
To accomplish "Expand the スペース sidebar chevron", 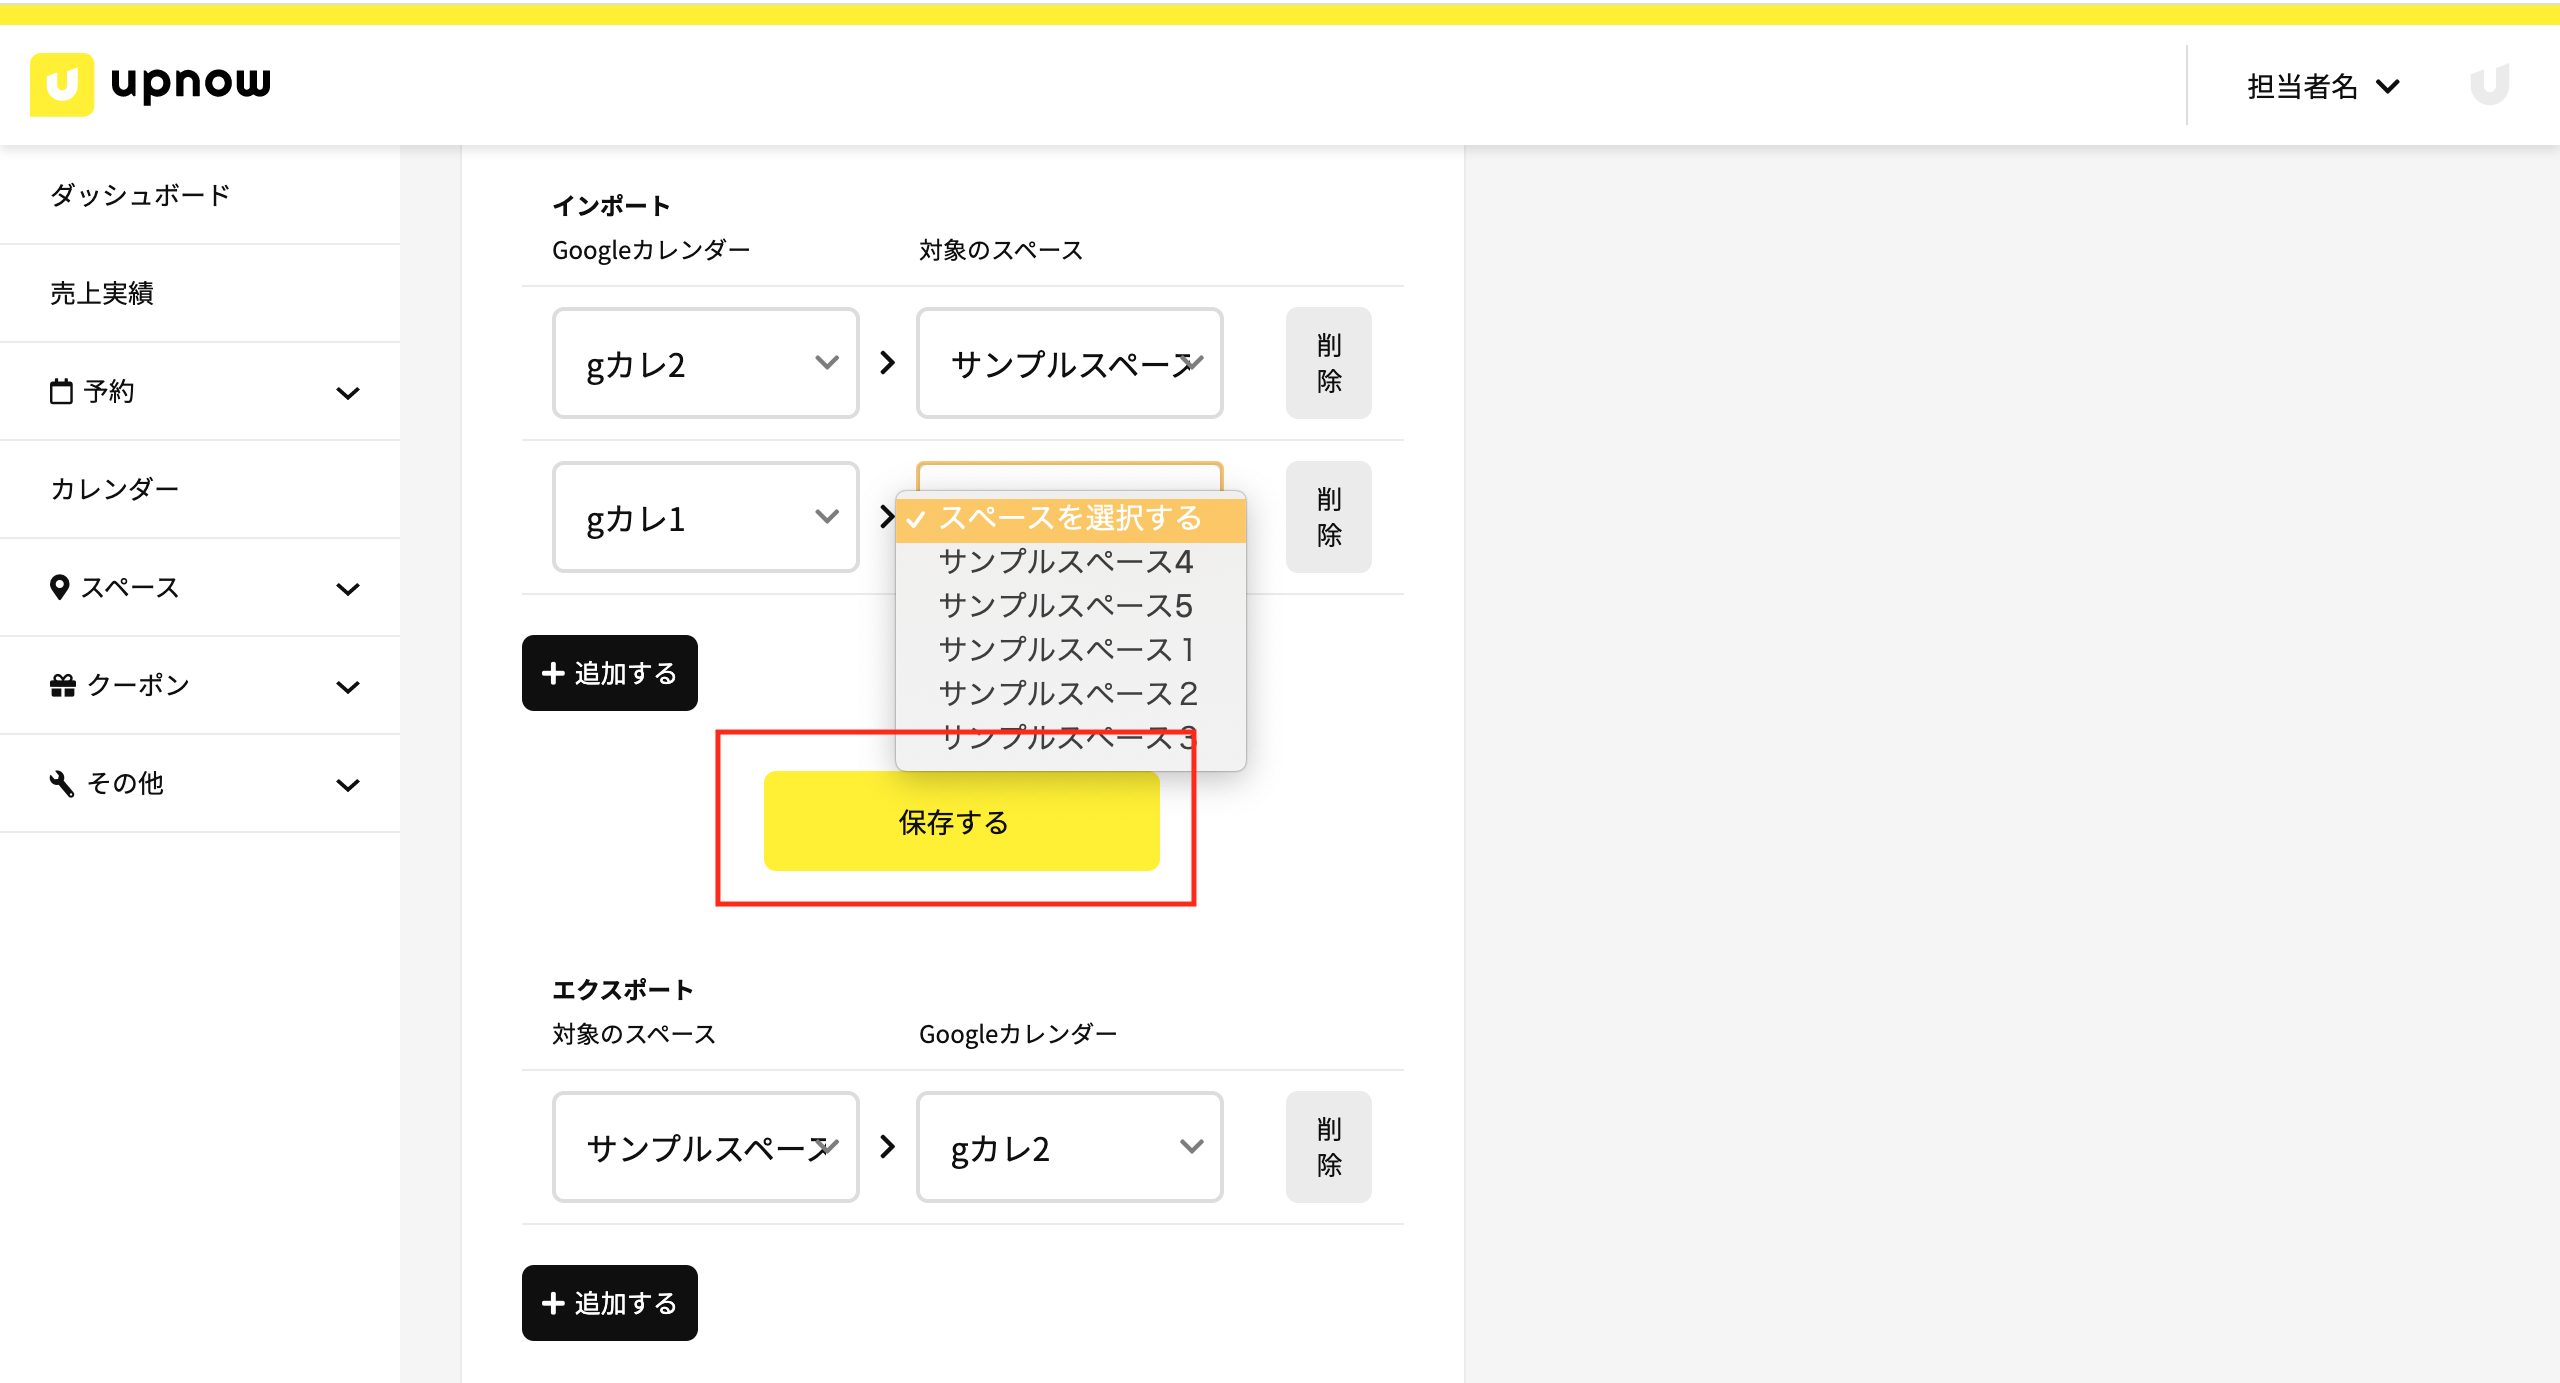I will pyautogui.click(x=348, y=589).
